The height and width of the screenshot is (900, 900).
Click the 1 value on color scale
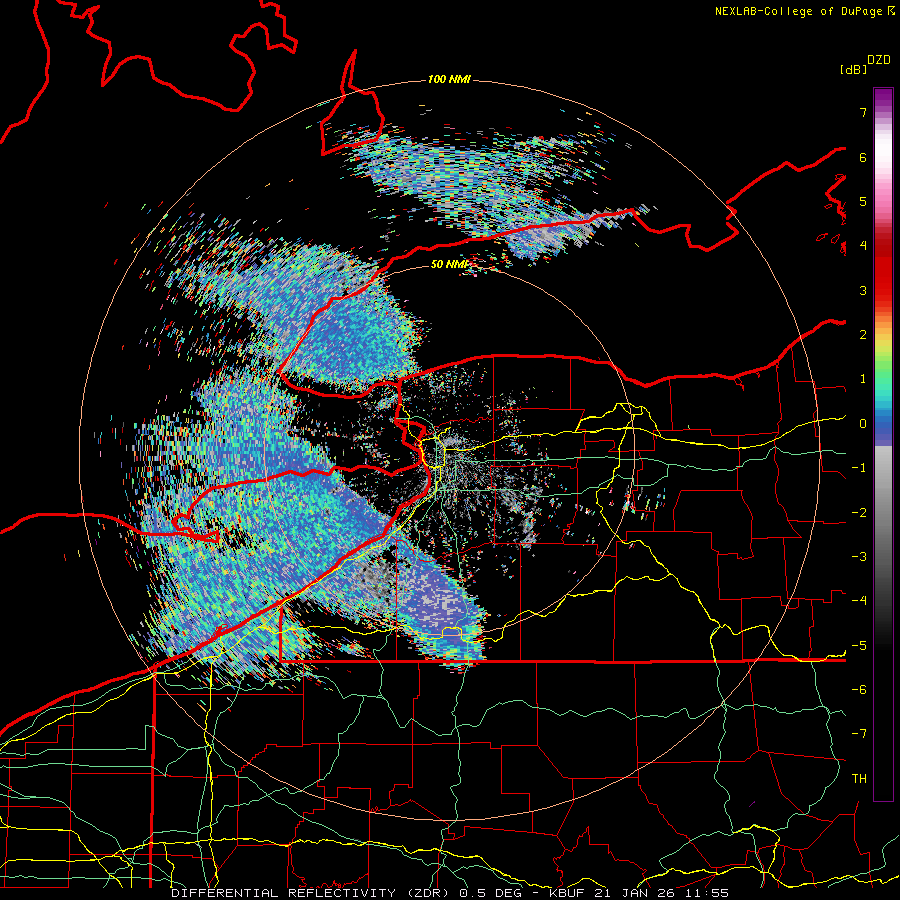(863, 379)
